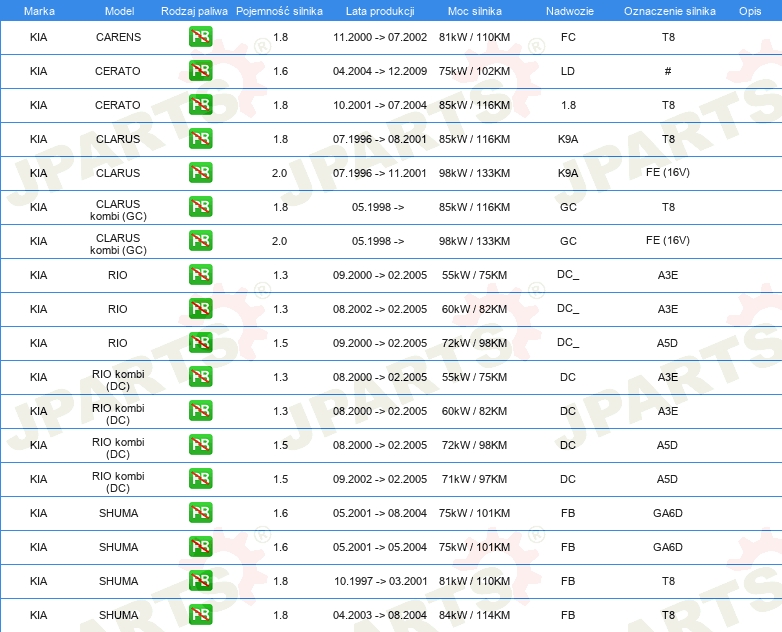Click fuel icon for CLARUS 1.8 K9A row
Image resolution: width=782 pixels, height=632 pixels.
(x=200, y=139)
